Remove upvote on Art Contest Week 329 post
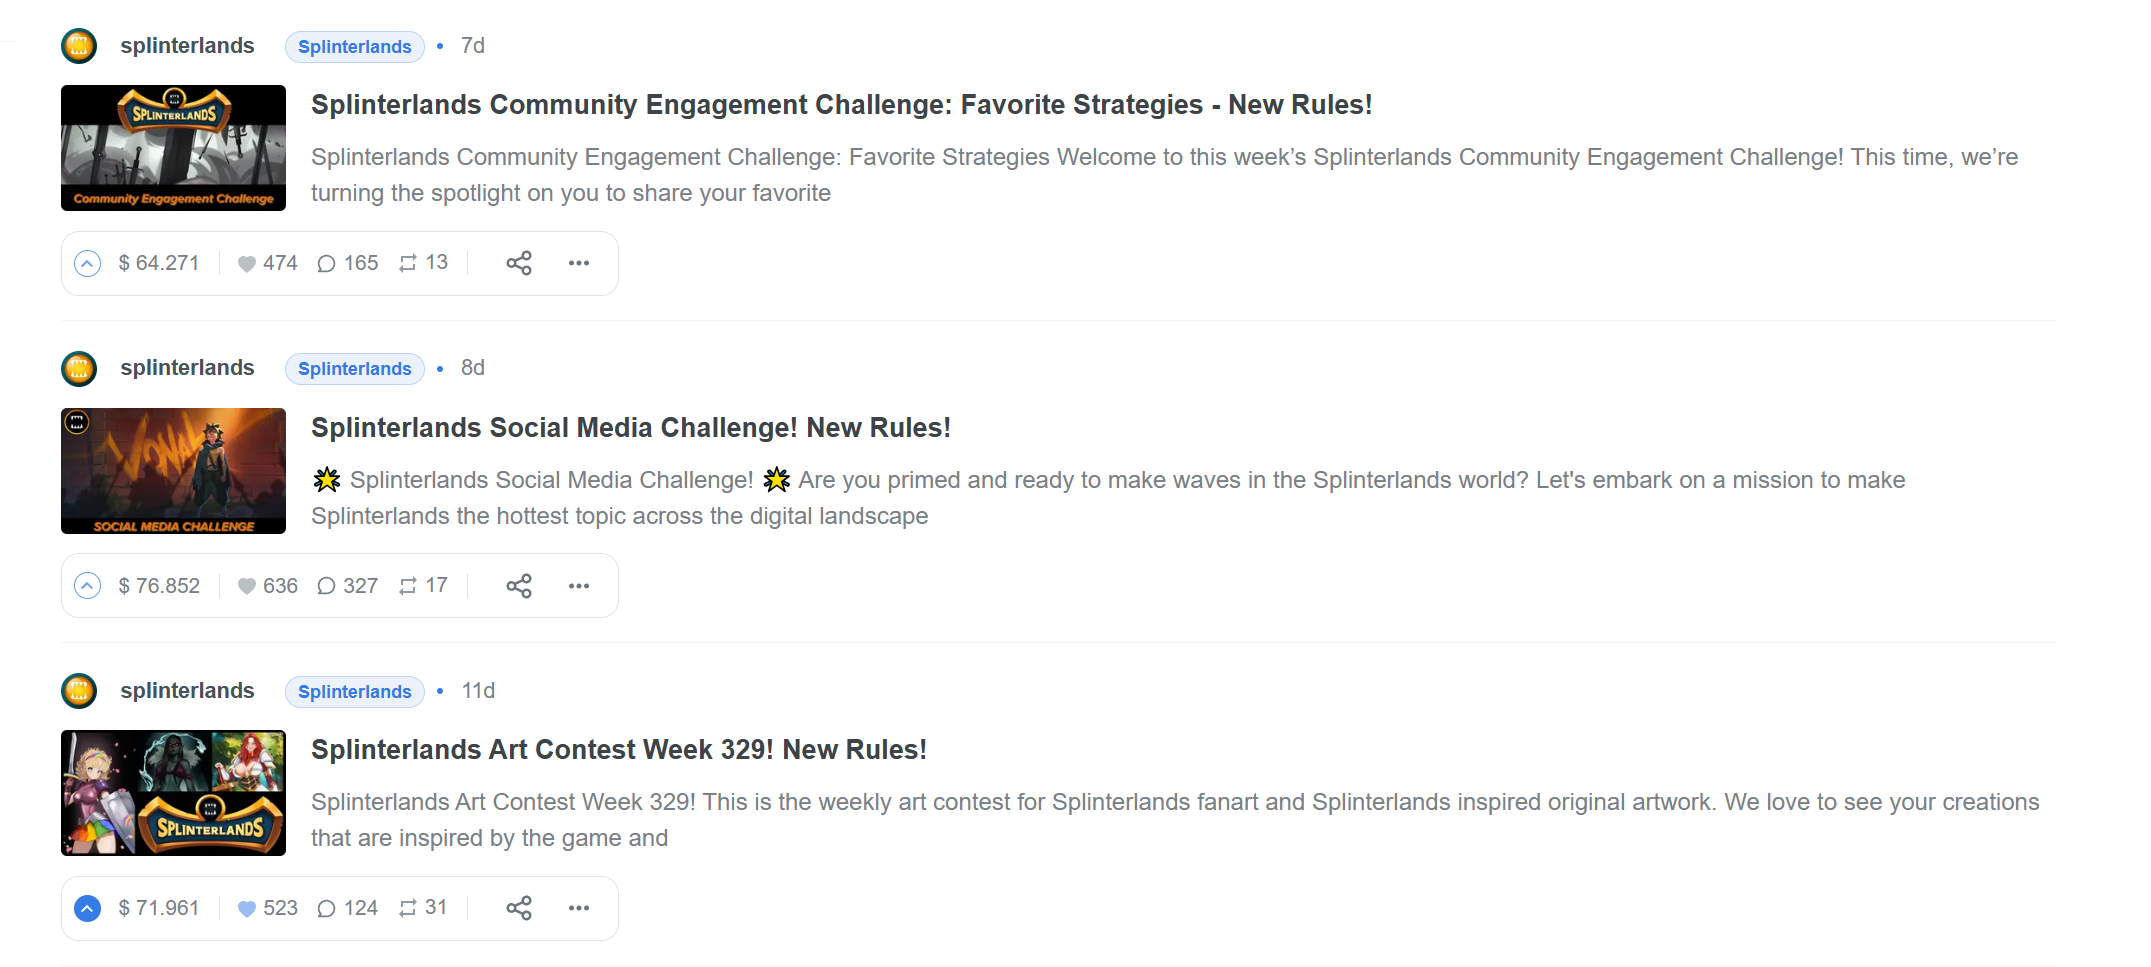 [88, 908]
